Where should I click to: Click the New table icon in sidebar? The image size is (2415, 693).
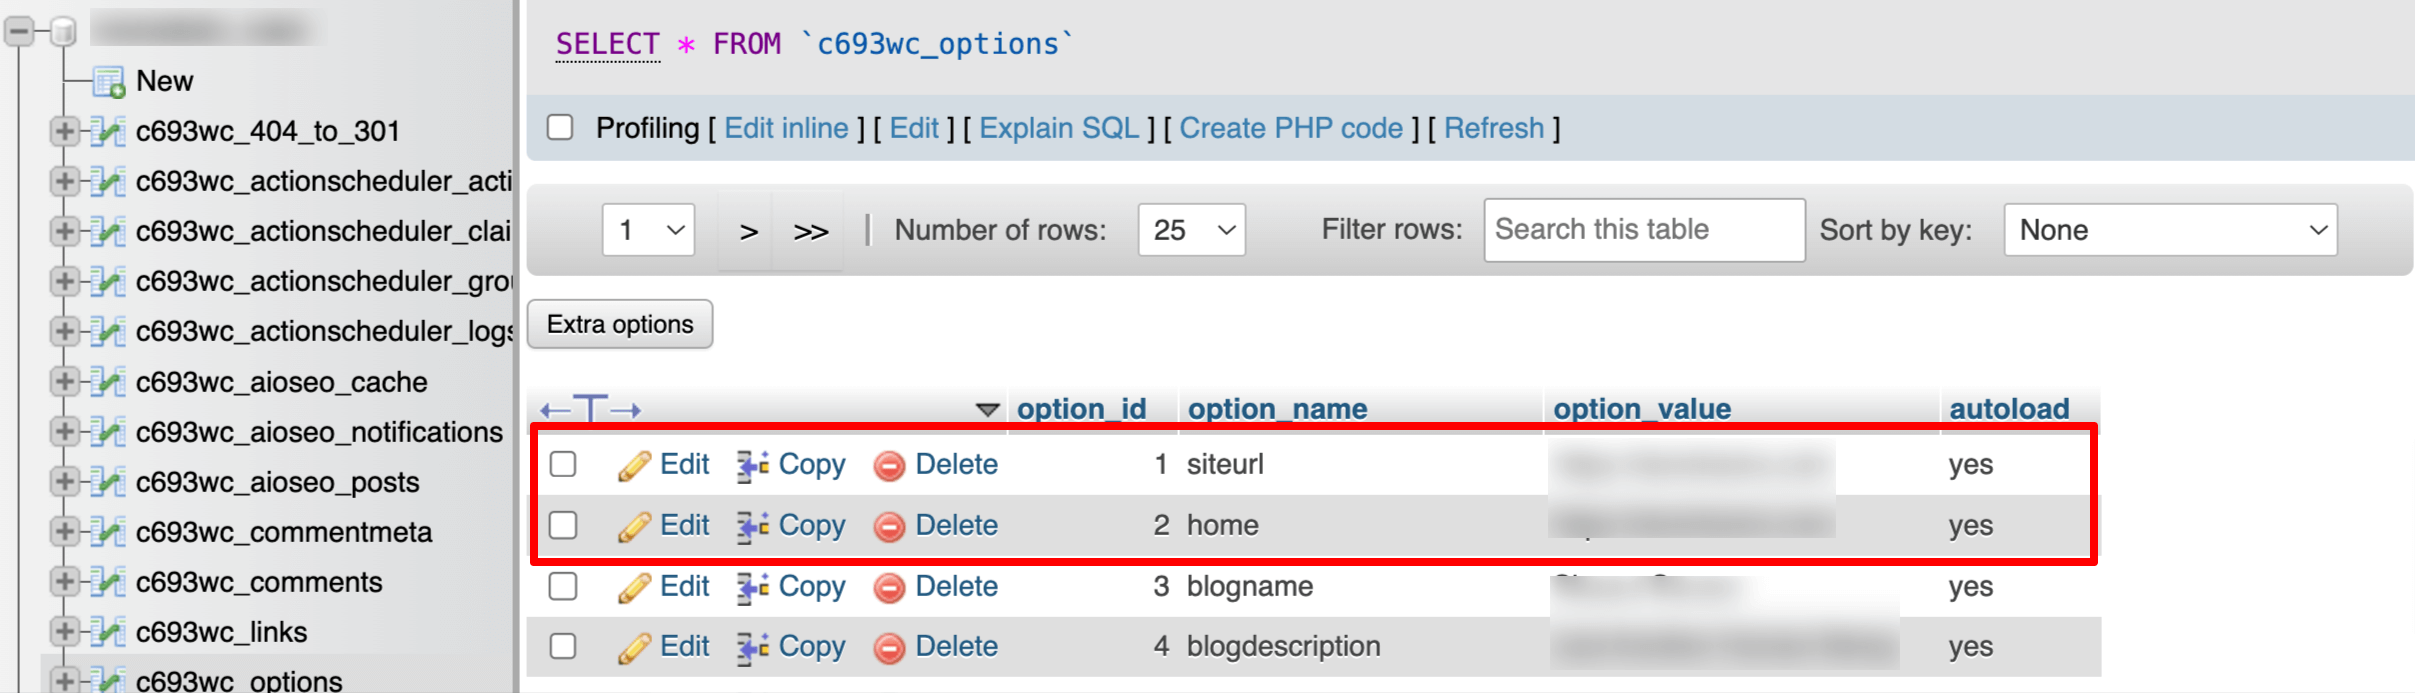[108, 81]
